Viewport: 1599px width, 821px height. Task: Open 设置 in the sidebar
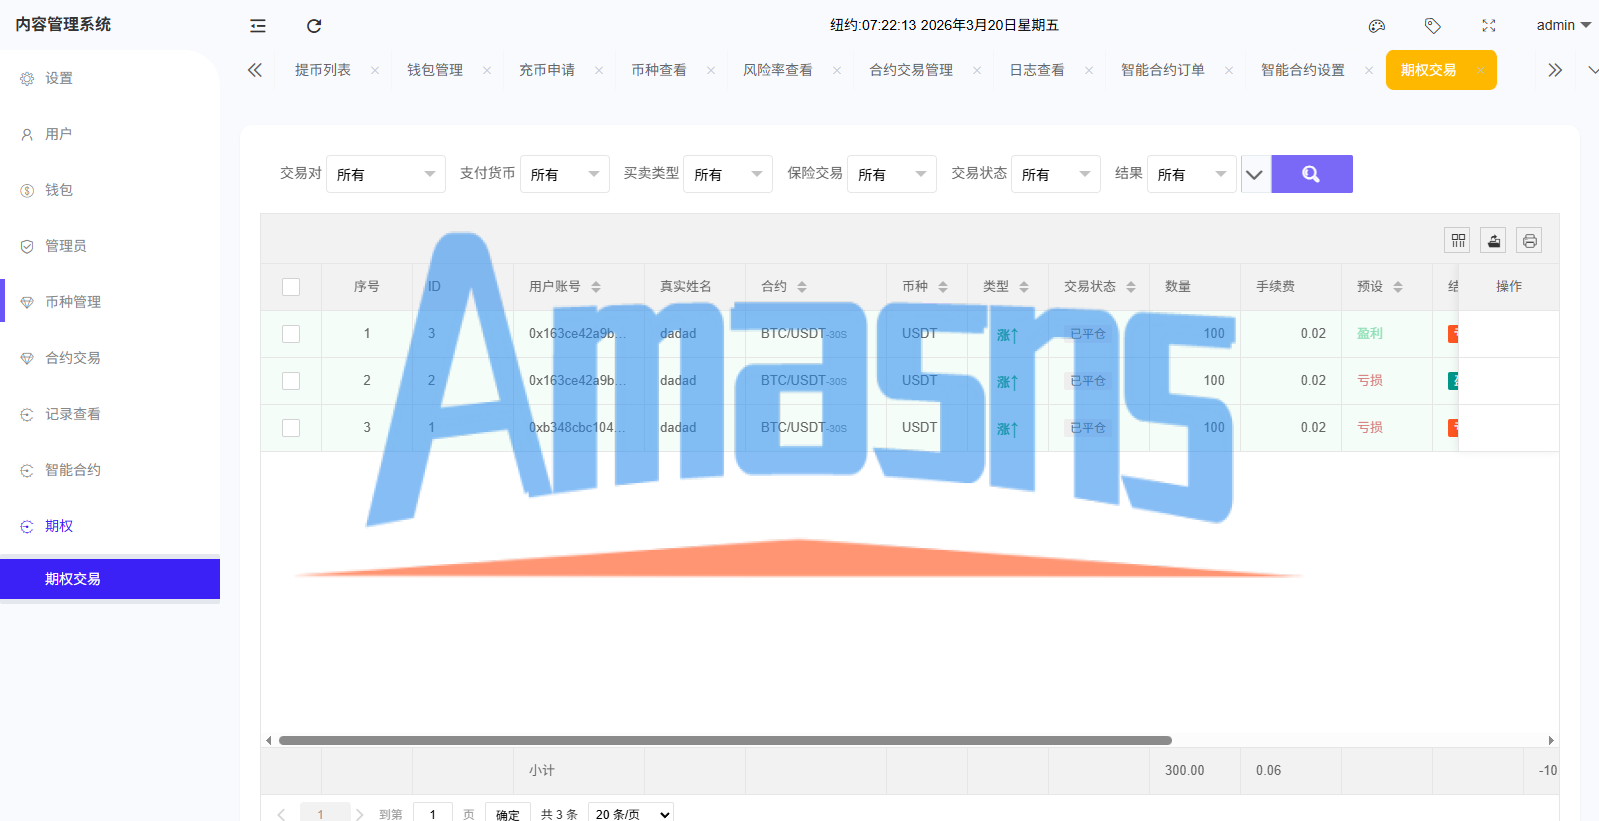110,78
